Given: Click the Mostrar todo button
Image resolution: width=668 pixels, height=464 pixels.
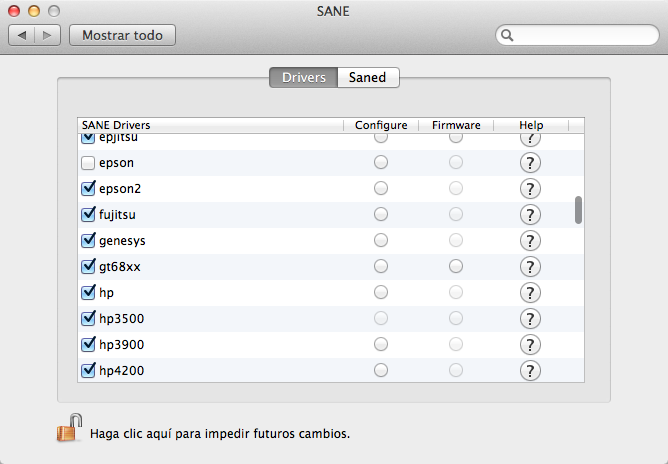Looking at the screenshot, I should coord(122,35).
